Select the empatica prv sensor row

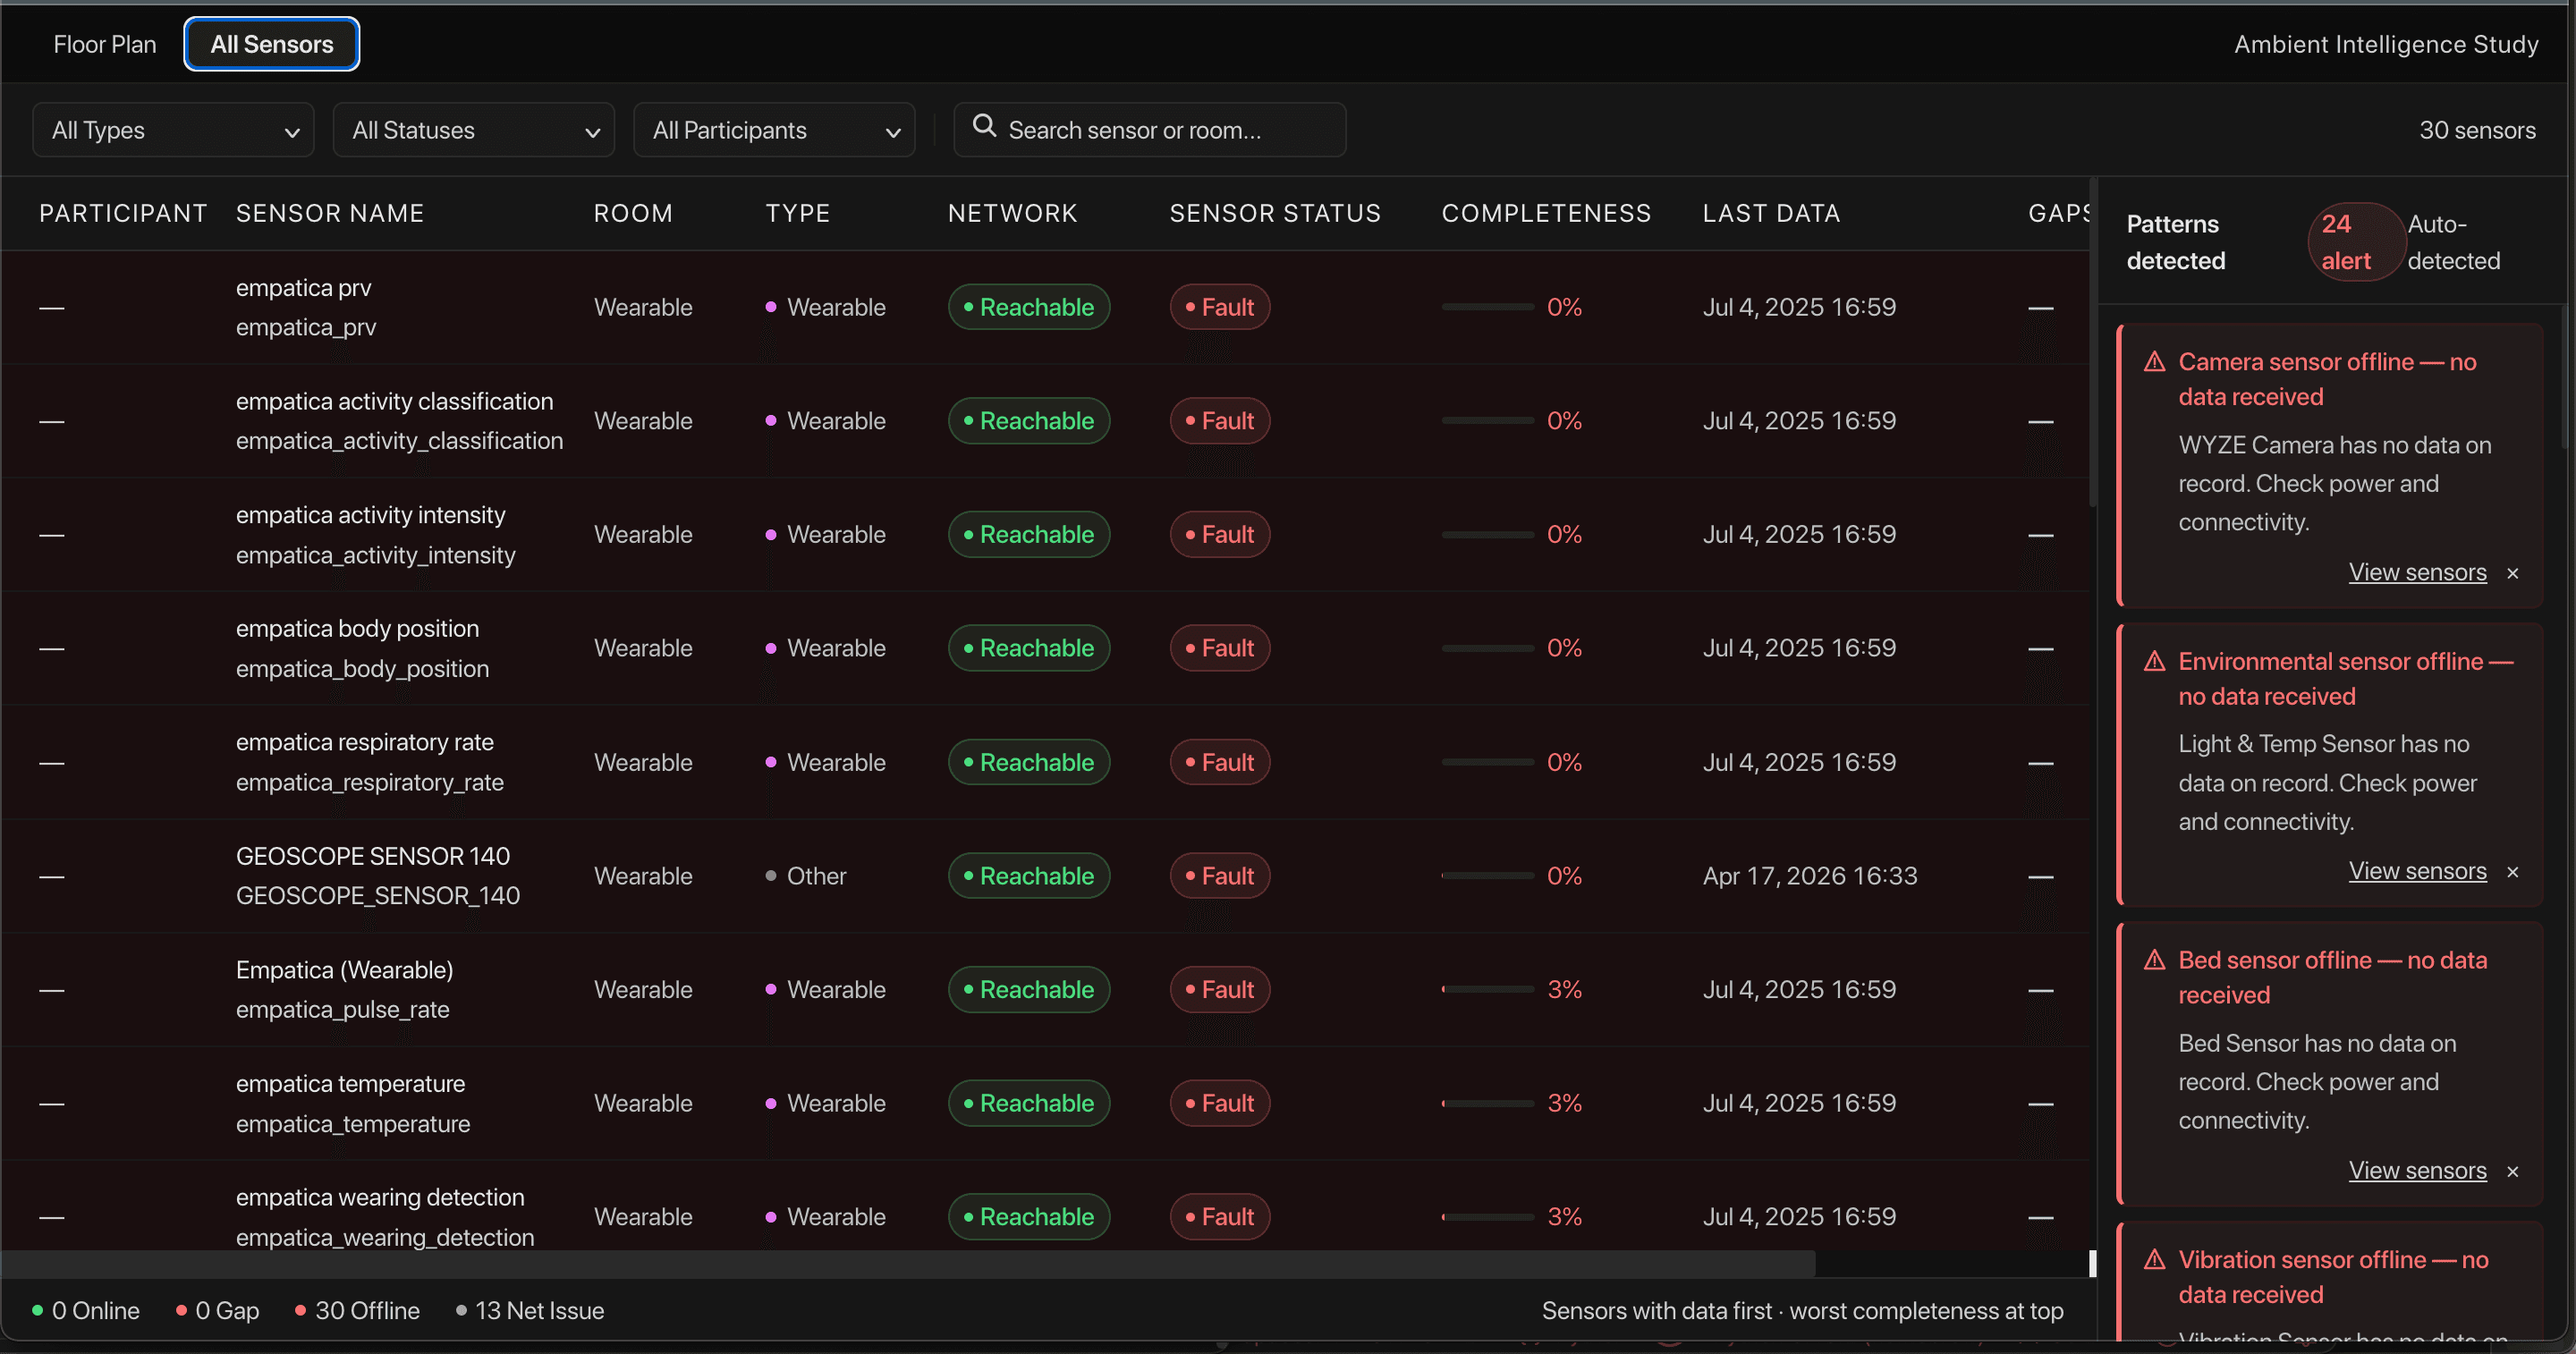(x=1045, y=307)
